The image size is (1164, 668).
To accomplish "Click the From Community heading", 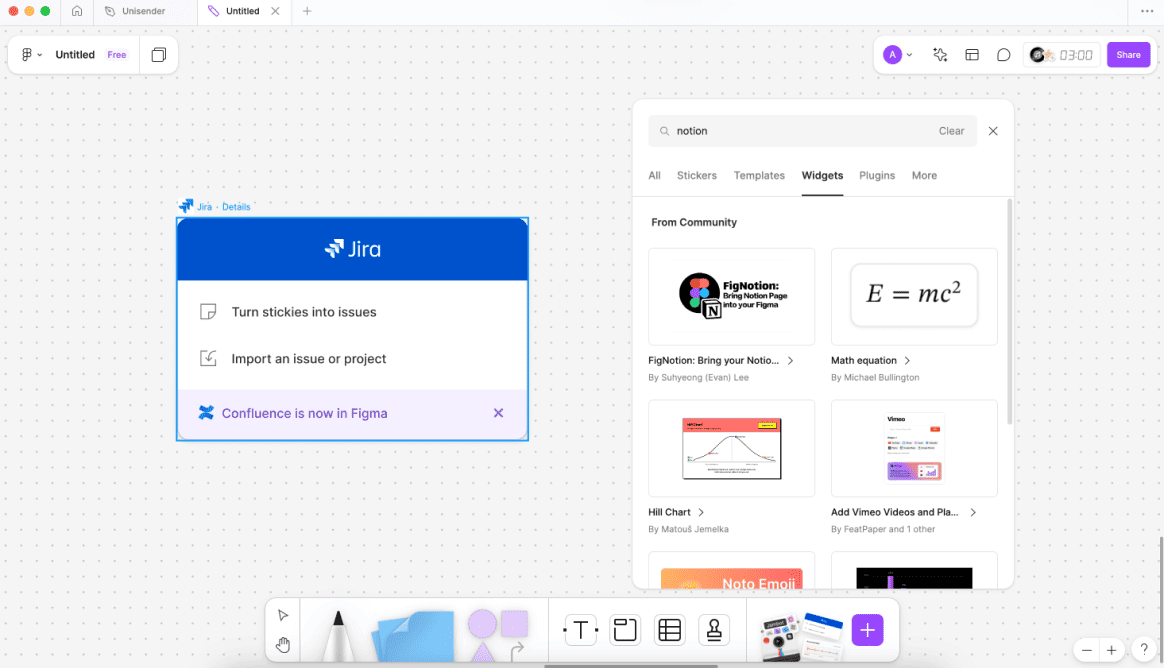I will point(694,222).
